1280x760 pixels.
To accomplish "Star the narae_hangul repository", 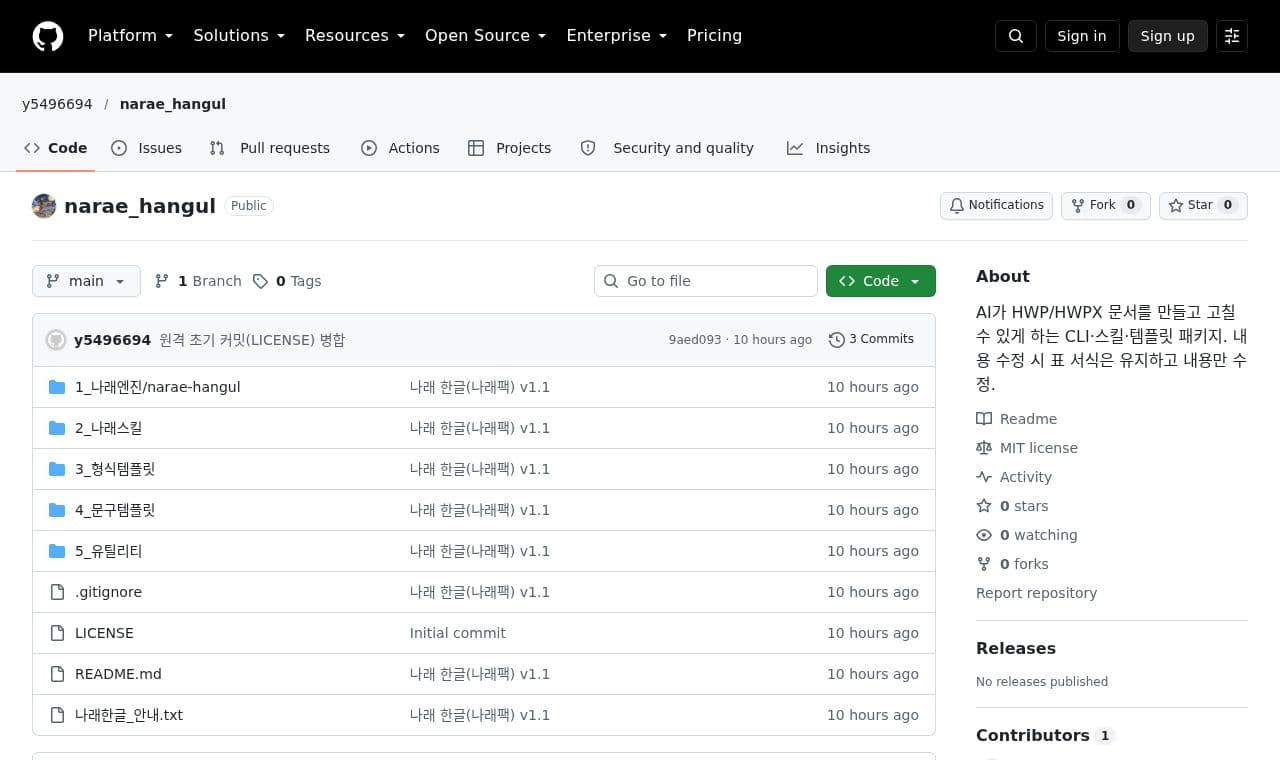I will (1203, 206).
